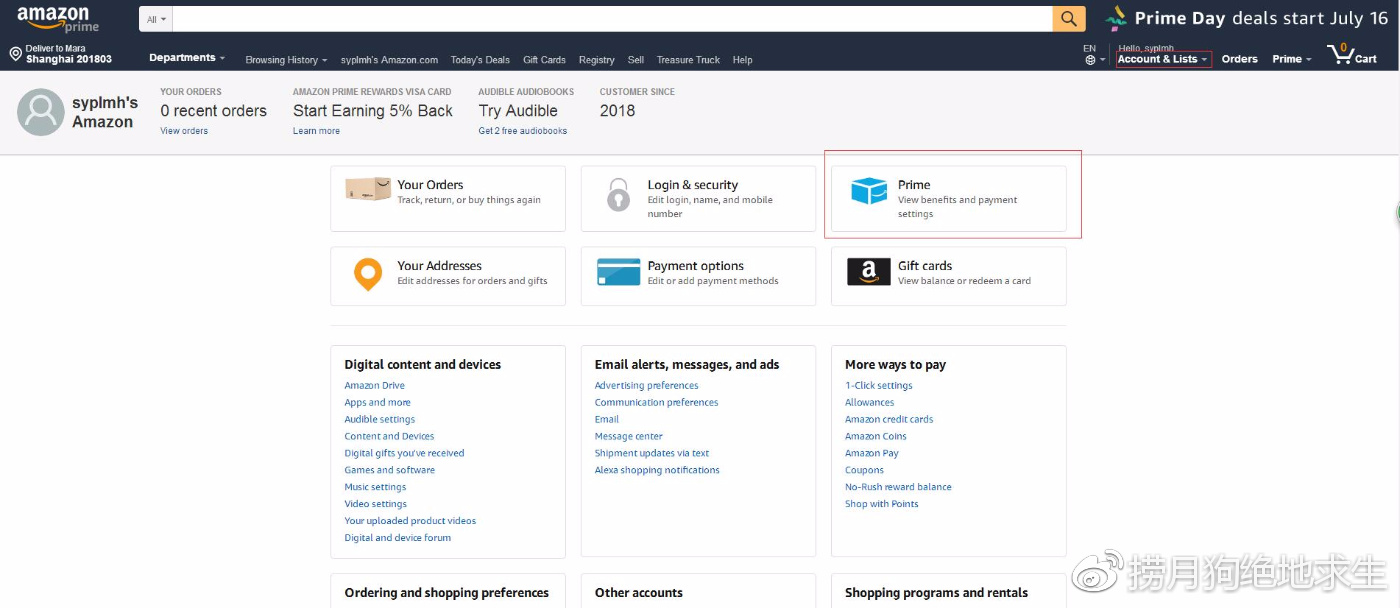Screen dimensions: 1400x608
Task: Click Try Audible heading
Action: 518,111
